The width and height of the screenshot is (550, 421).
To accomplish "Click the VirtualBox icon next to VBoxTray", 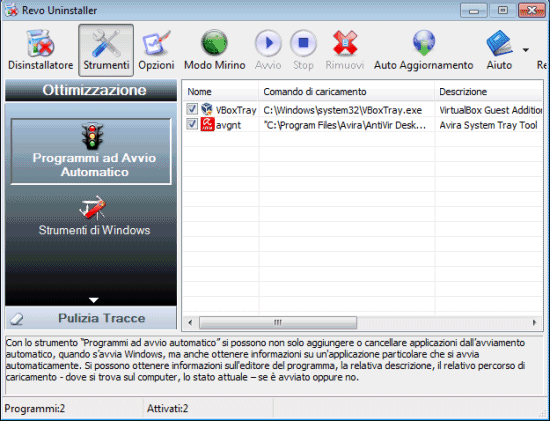I will pyautogui.click(x=207, y=109).
